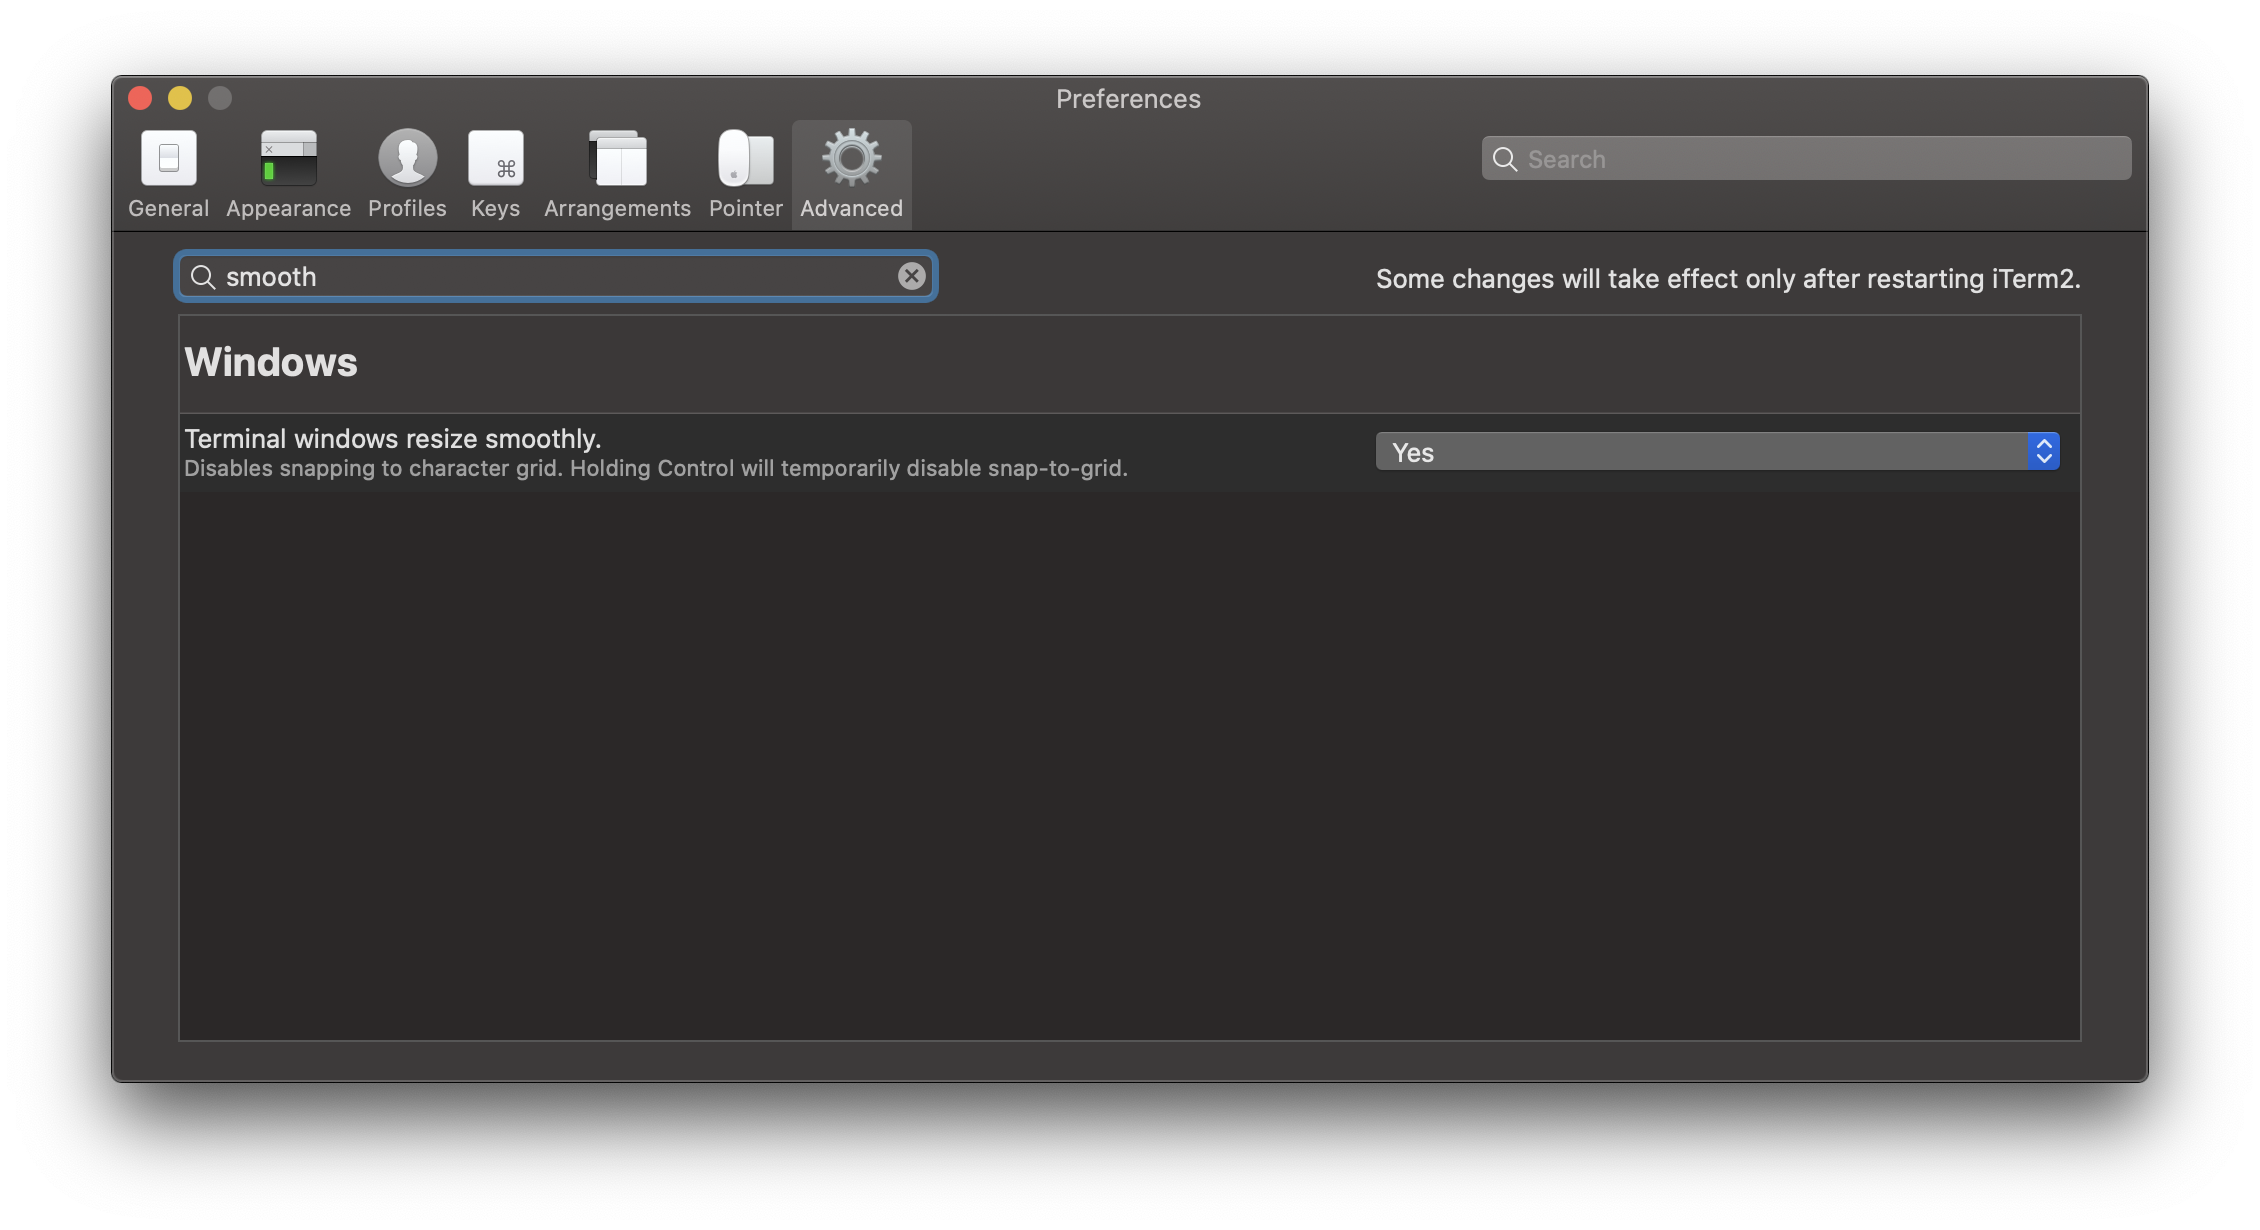Click the restart iTerm2 notice text
Screen dimensions: 2260x1230
click(1728, 279)
